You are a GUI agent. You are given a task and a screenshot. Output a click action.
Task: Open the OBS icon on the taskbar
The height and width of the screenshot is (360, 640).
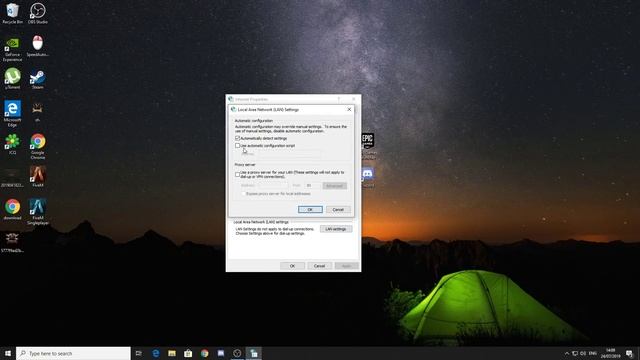(237, 353)
